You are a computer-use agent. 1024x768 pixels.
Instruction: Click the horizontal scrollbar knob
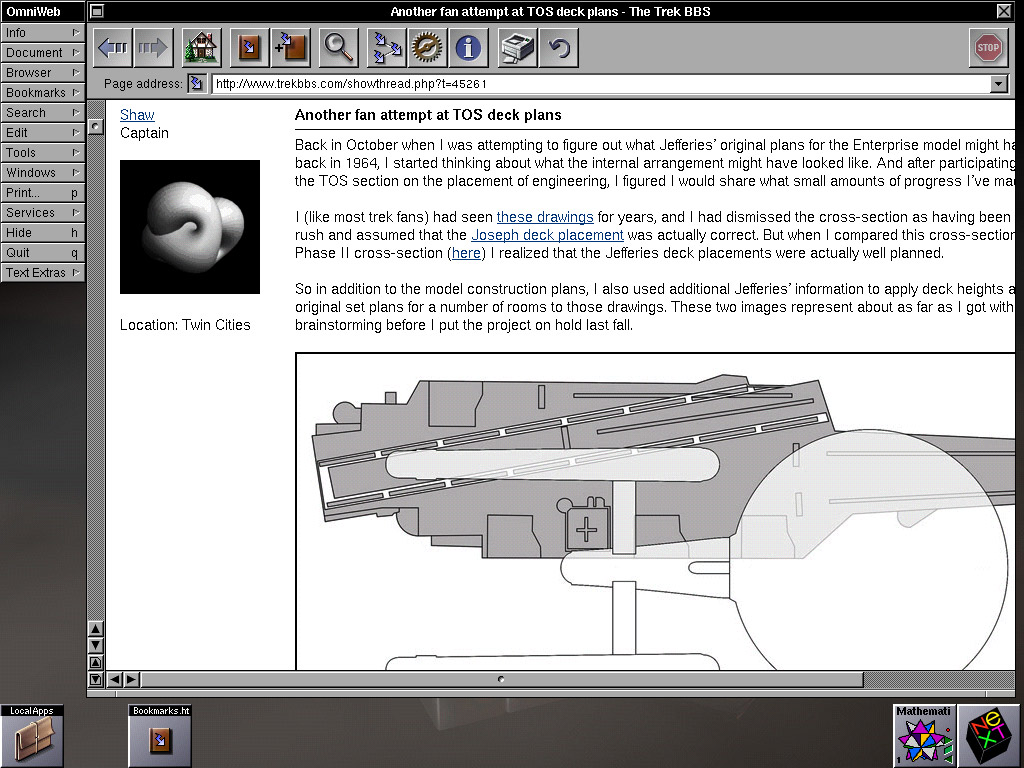click(502, 679)
